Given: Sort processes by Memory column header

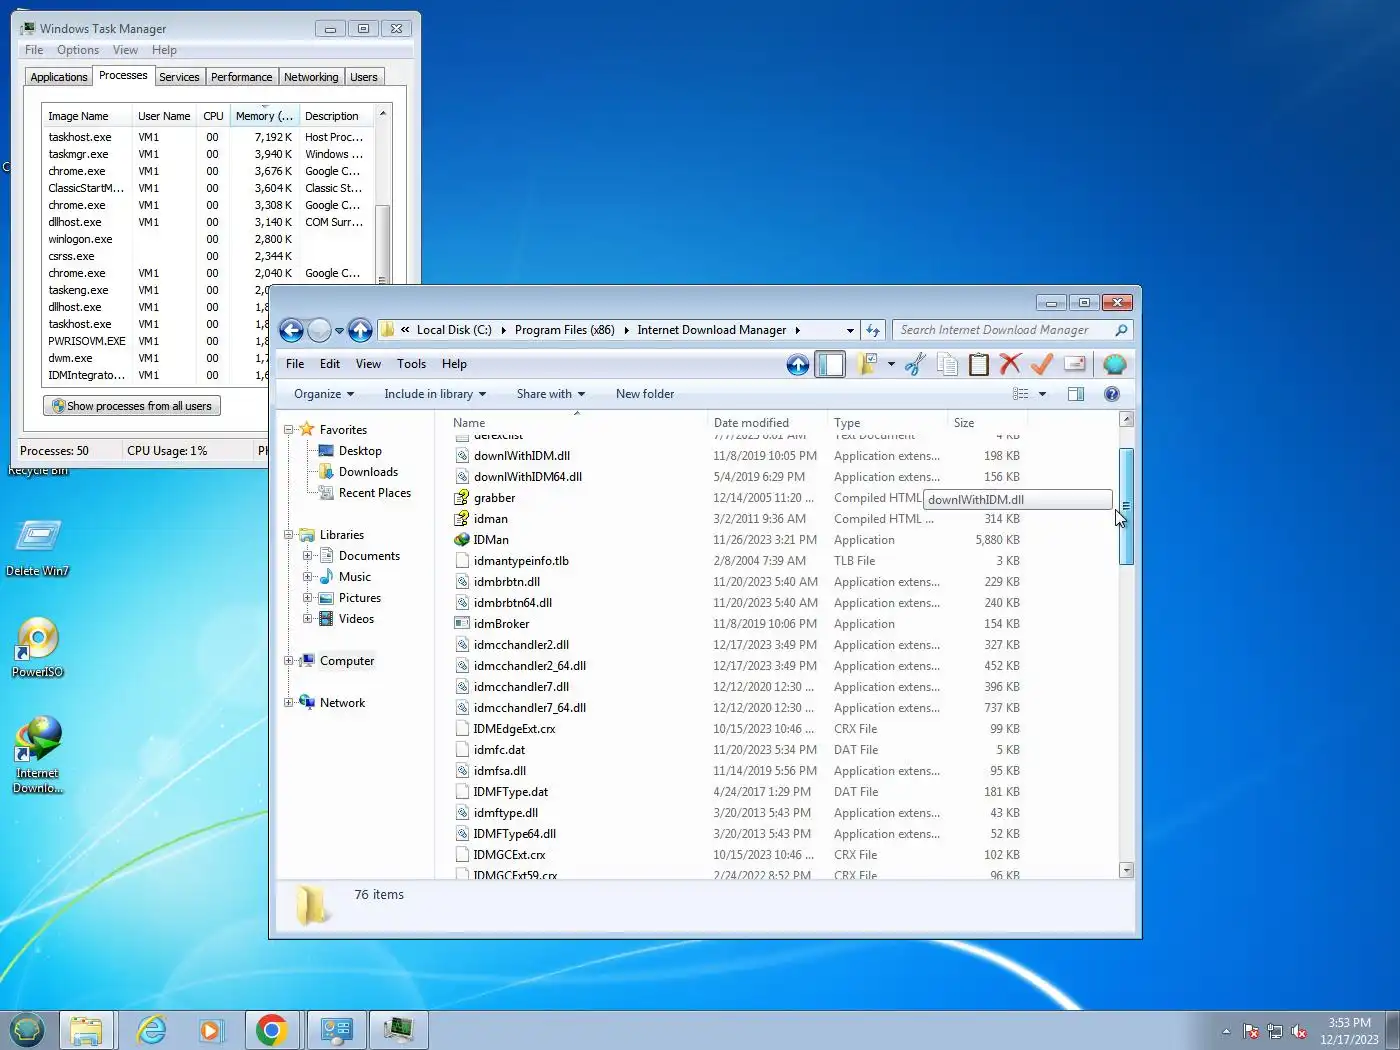Looking at the screenshot, I should pyautogui.click(x=264, y=116).
